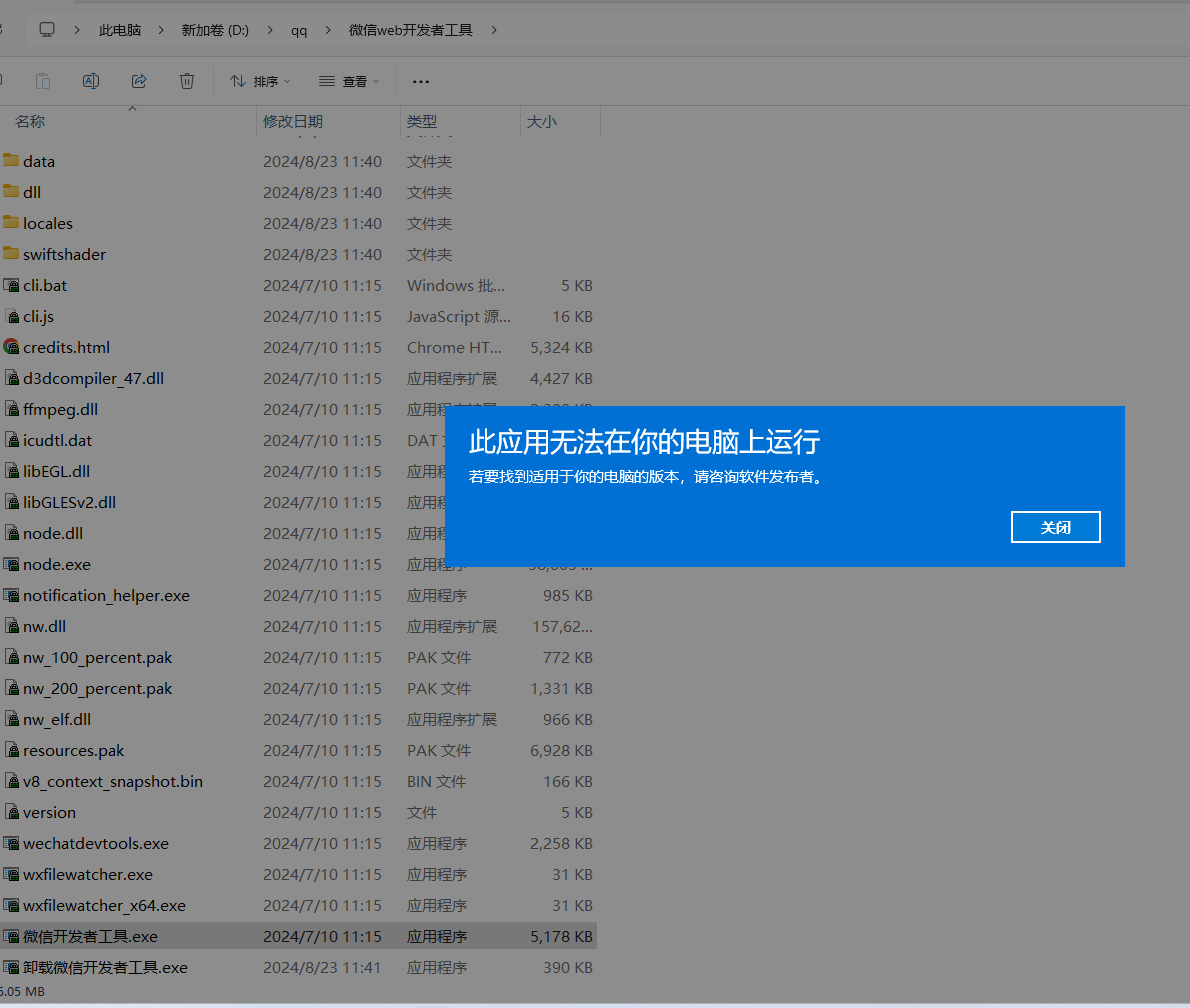
Task: Sort by 修改日期 column header
Action: (293, 121)
